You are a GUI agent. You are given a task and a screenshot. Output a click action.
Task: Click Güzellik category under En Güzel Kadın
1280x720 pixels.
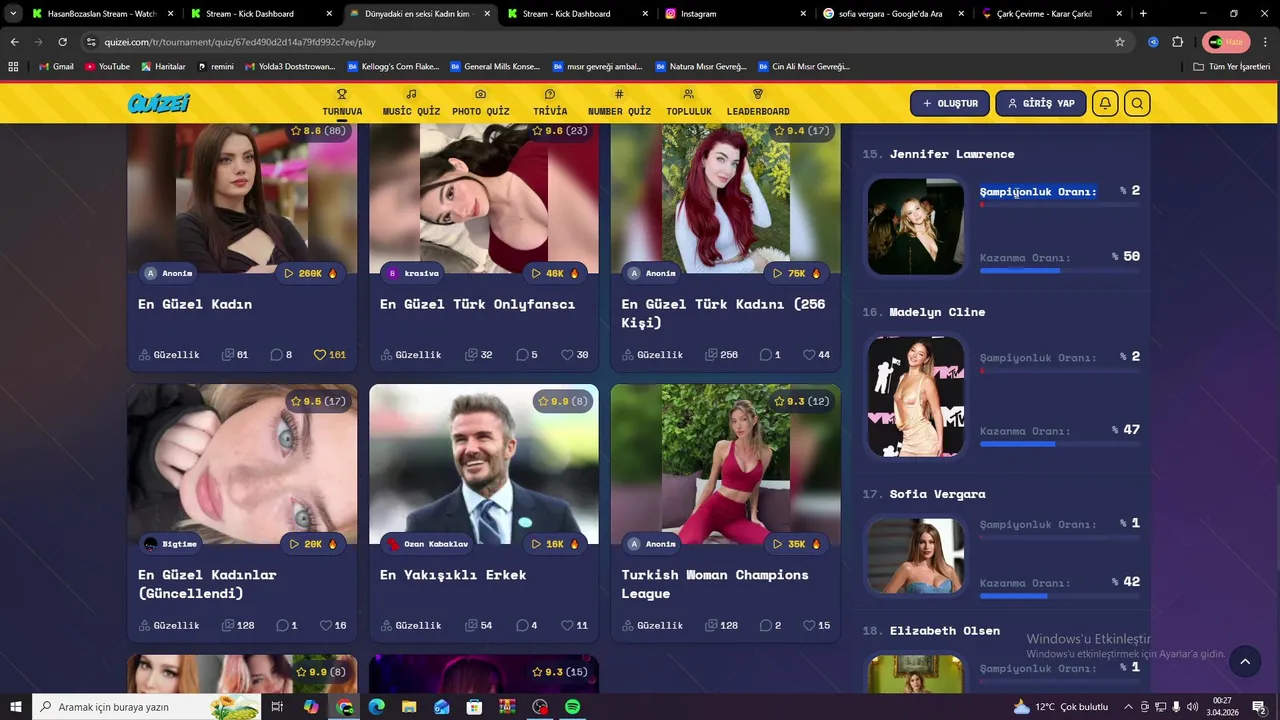pos(169,355)
